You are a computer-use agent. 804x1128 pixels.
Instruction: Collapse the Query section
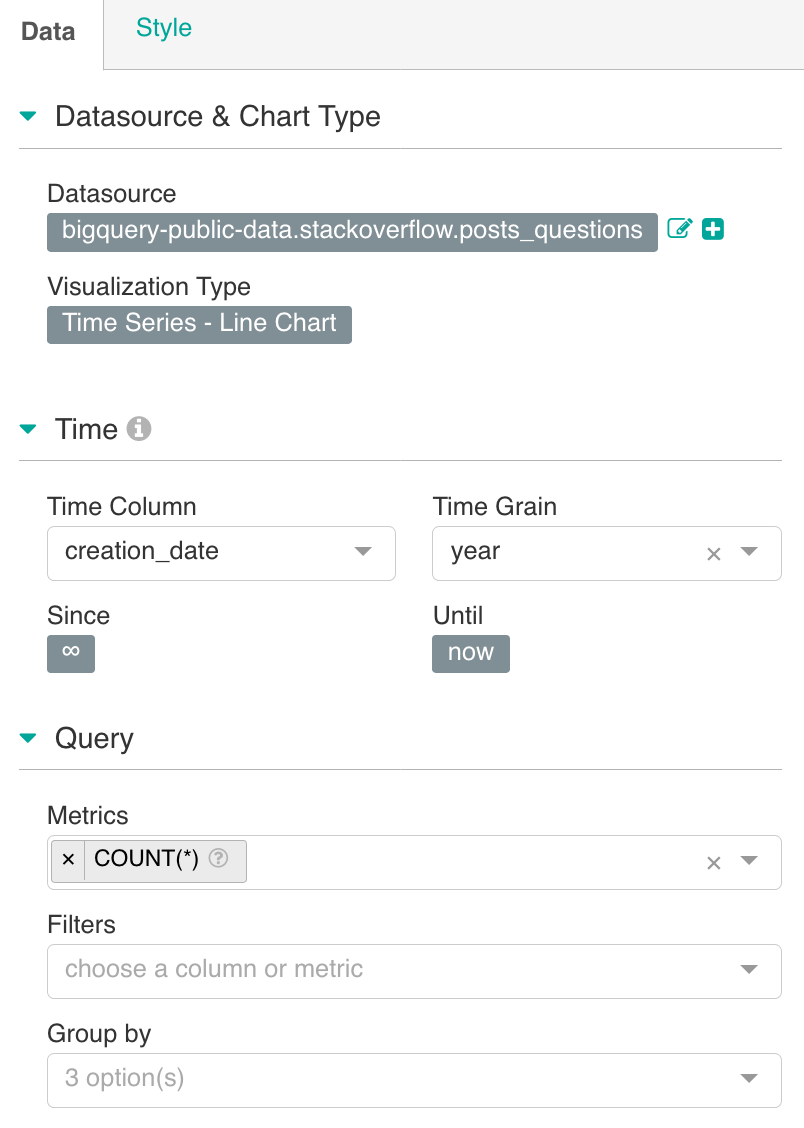29,739
